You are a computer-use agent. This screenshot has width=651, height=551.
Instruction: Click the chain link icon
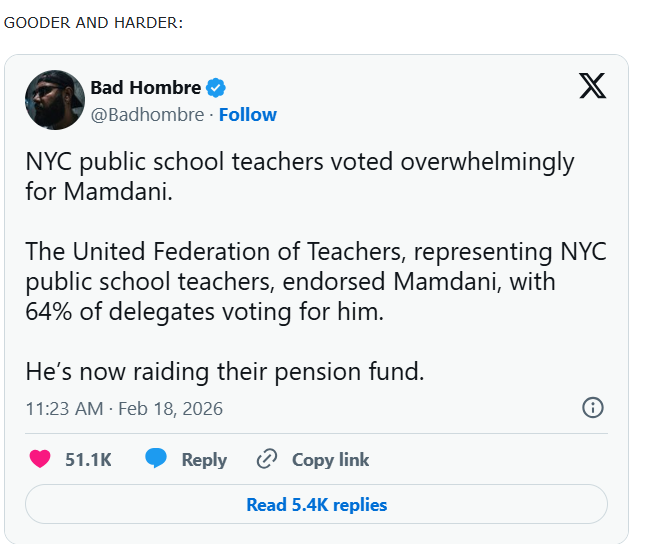[266, 460]
